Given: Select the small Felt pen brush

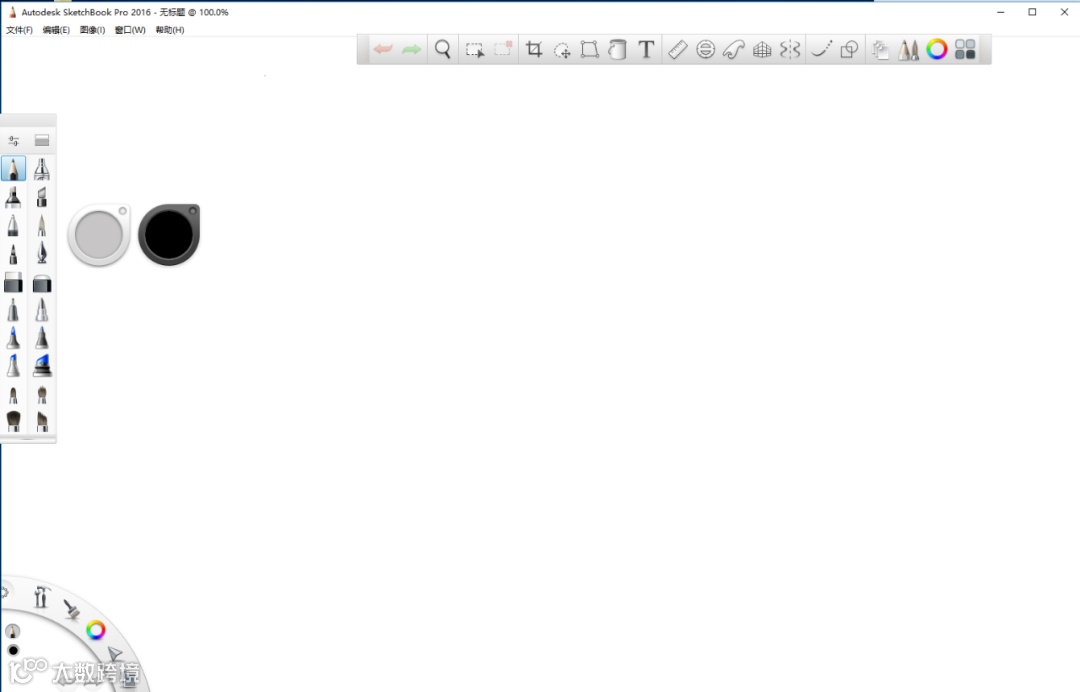Looking at the screenshot, I should [13, 253].
